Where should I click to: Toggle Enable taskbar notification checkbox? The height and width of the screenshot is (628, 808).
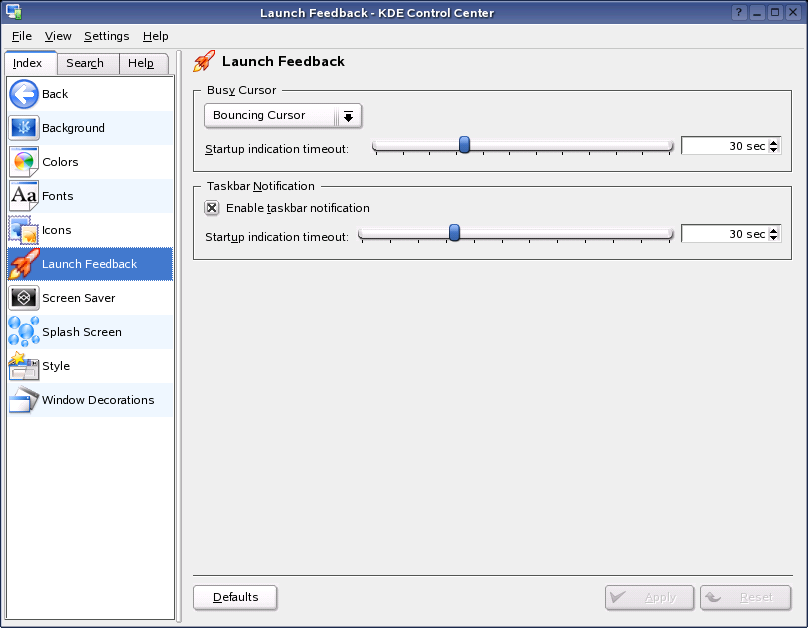[x=212, y=208]
